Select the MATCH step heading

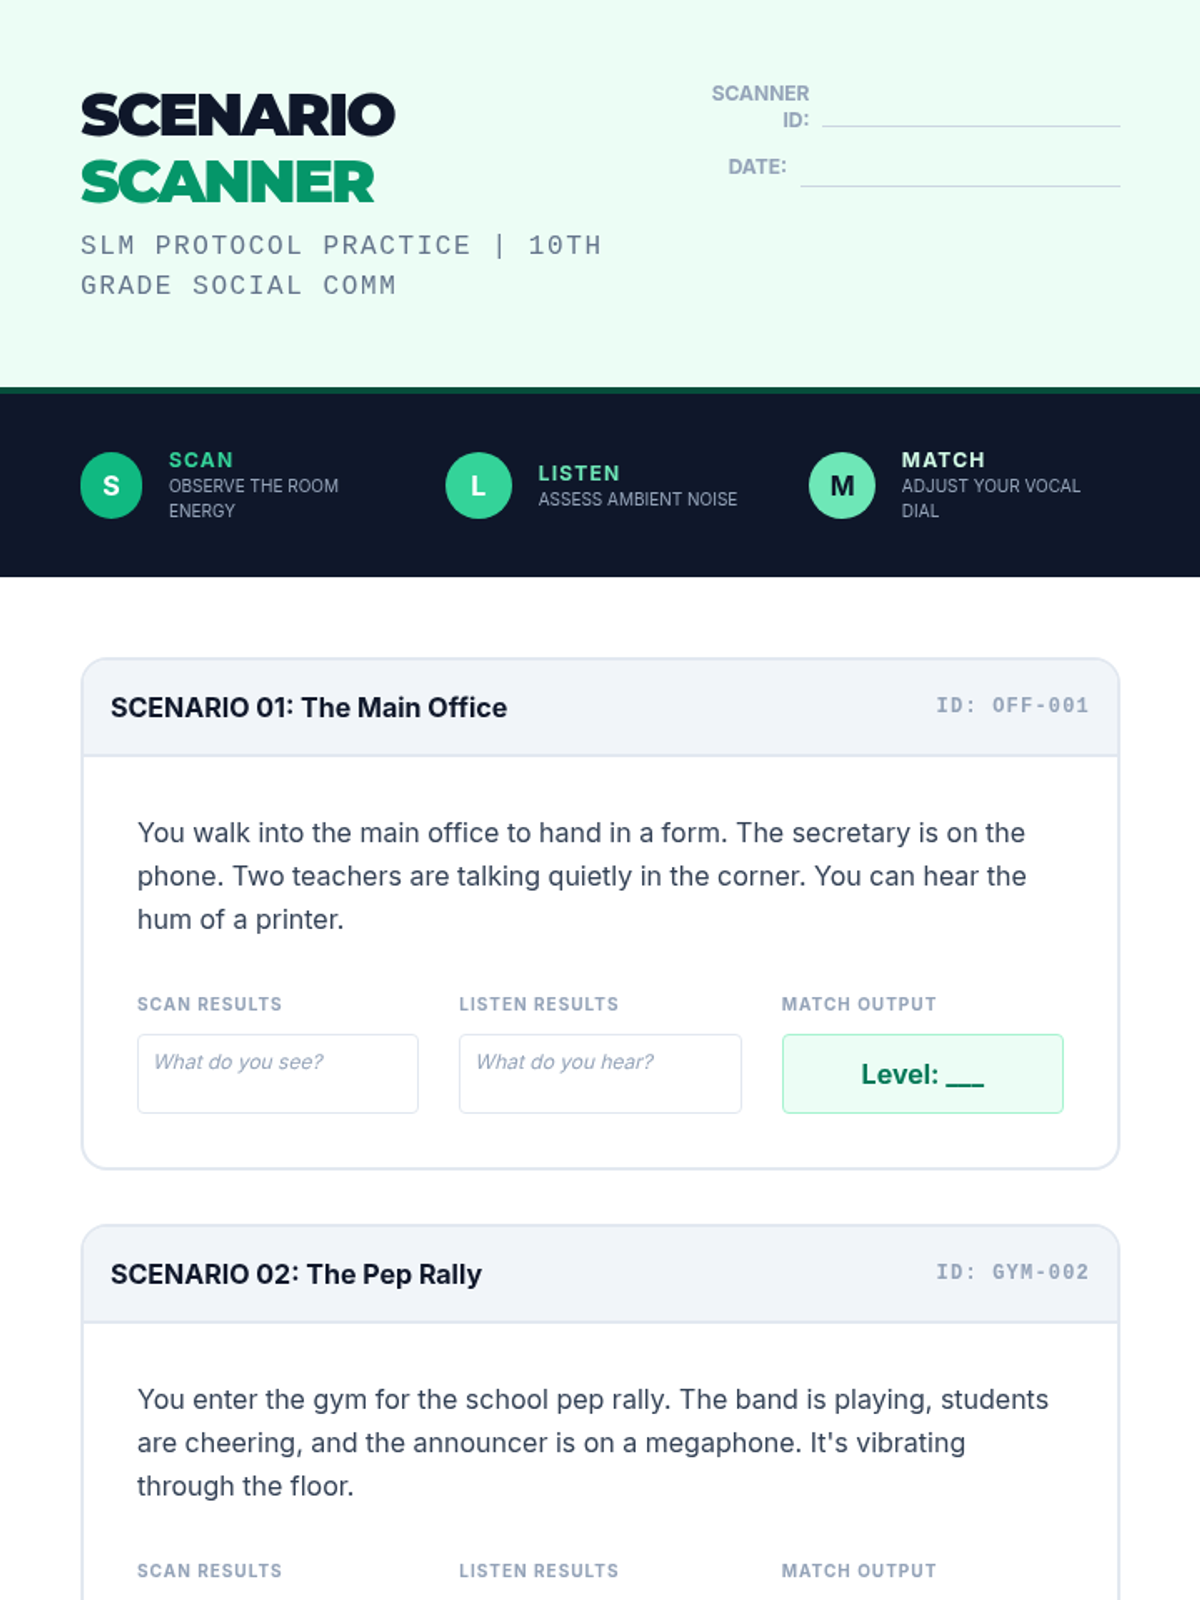[943, 460]
